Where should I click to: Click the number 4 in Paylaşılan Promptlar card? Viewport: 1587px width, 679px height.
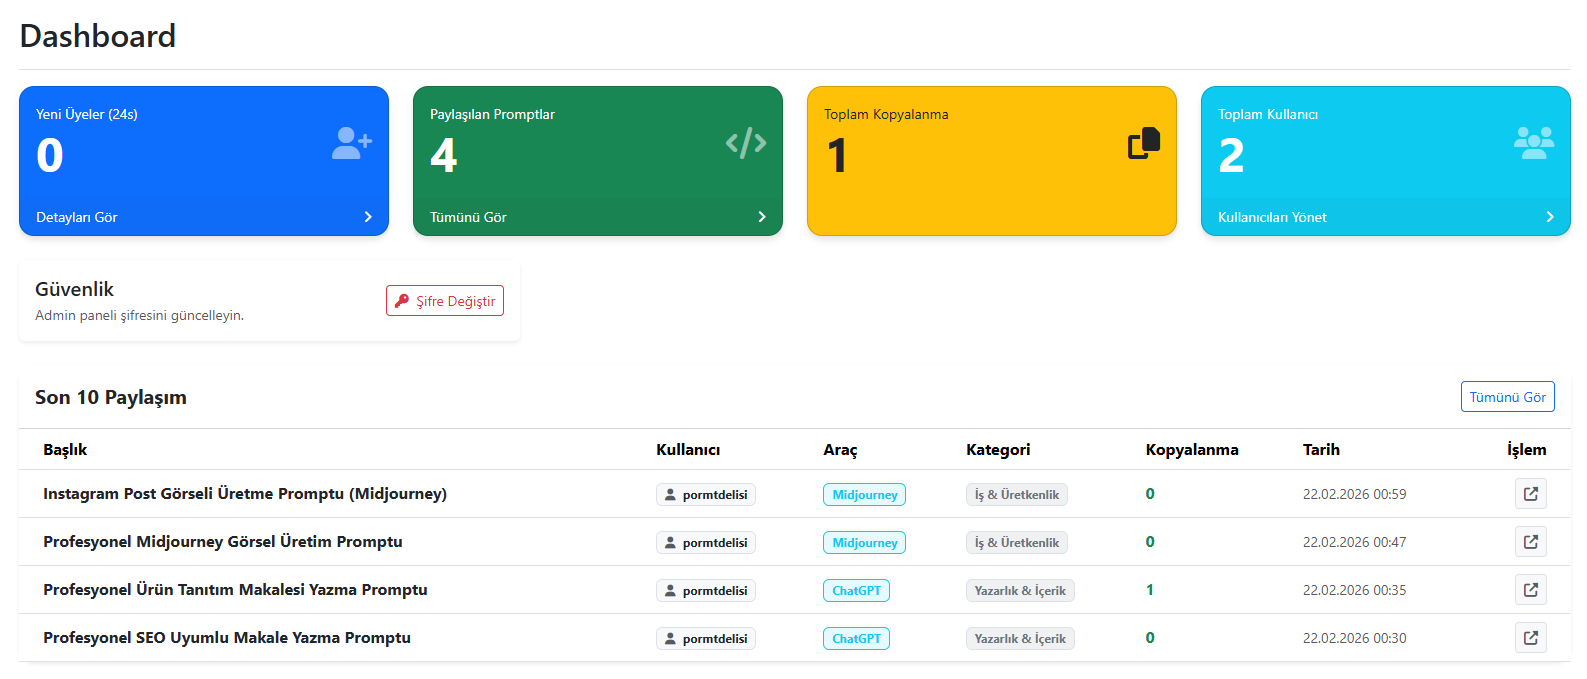(444, 155)
